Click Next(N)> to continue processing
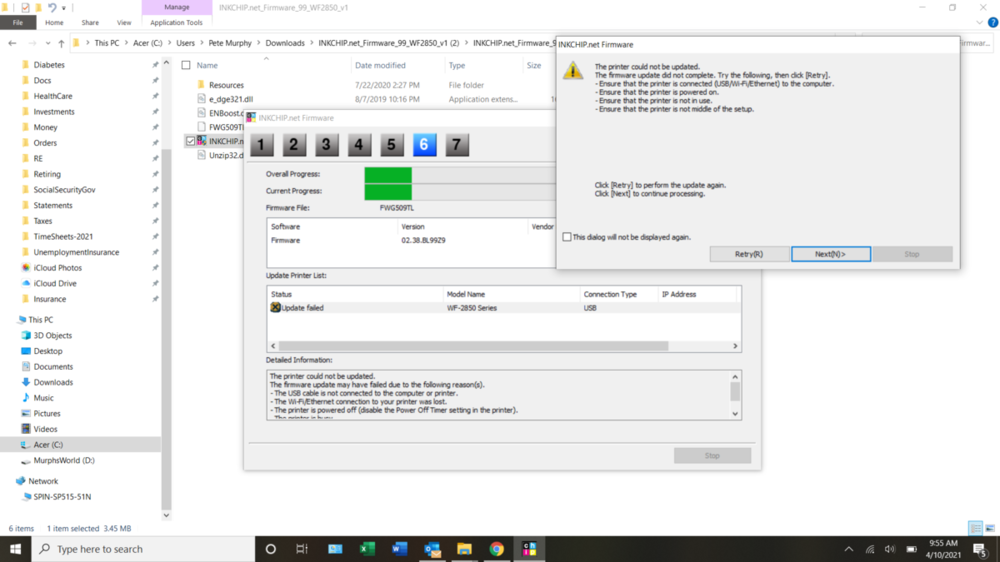This screenshot has height=562, width=1000. coord(830,254)
